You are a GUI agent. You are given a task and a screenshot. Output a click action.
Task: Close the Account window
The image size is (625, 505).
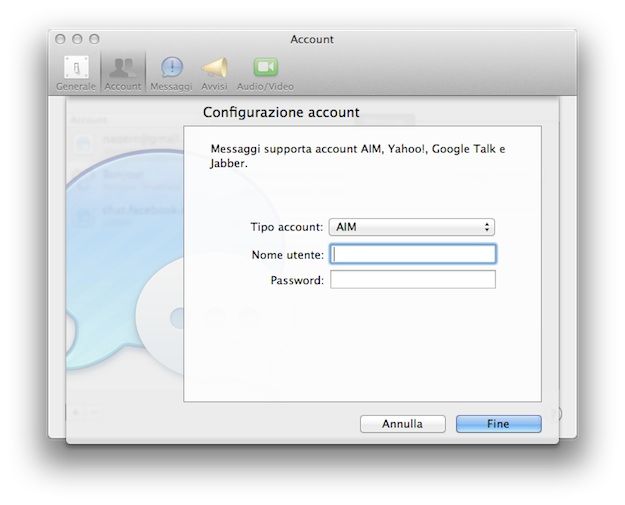coord(60,39)
